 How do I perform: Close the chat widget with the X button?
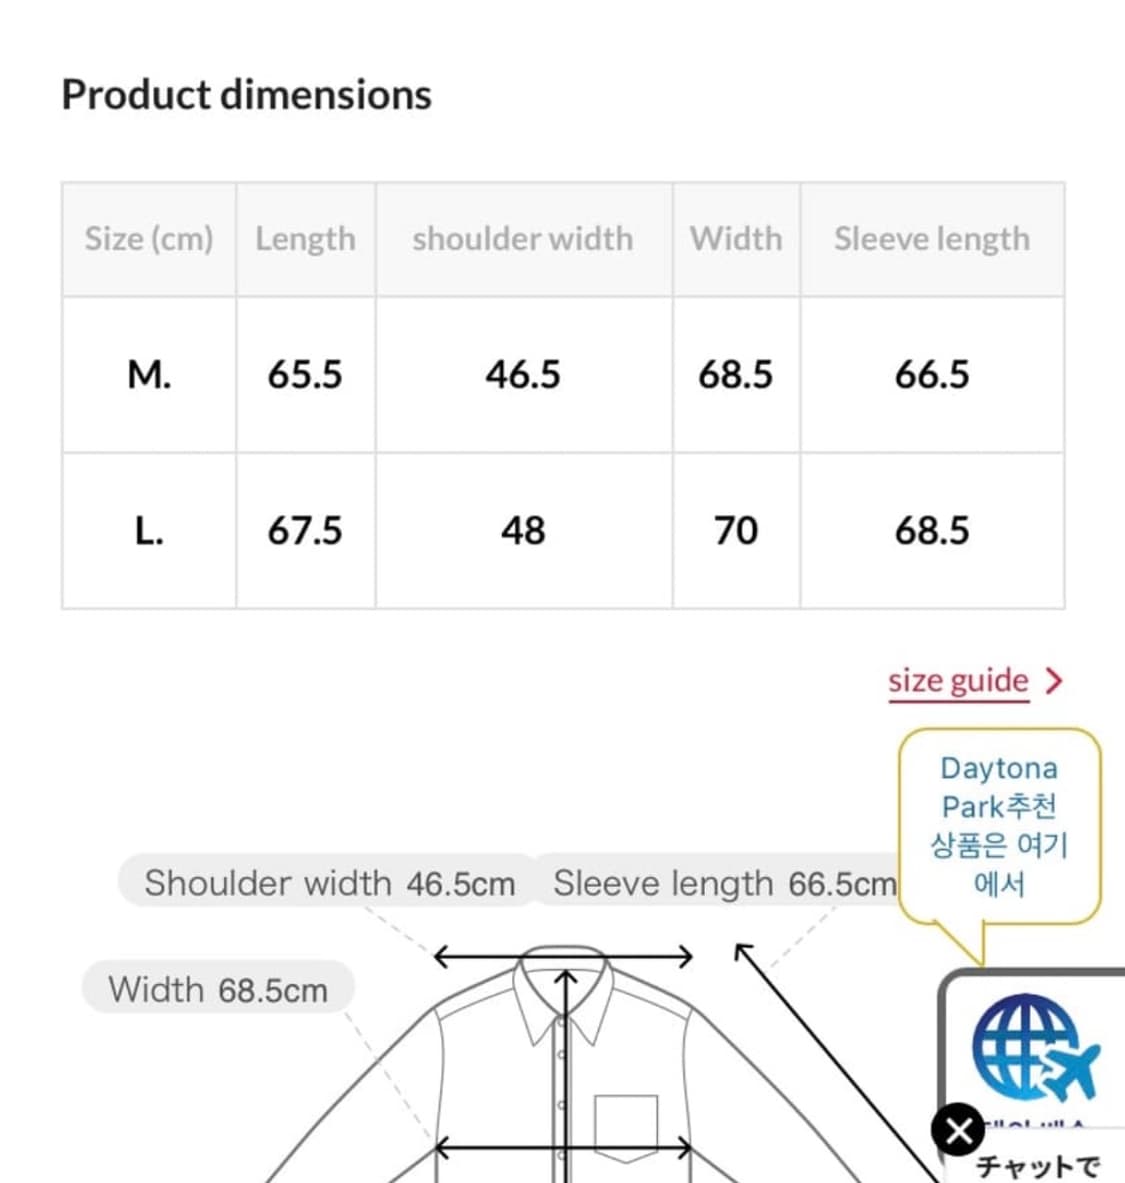(958, 1131)
